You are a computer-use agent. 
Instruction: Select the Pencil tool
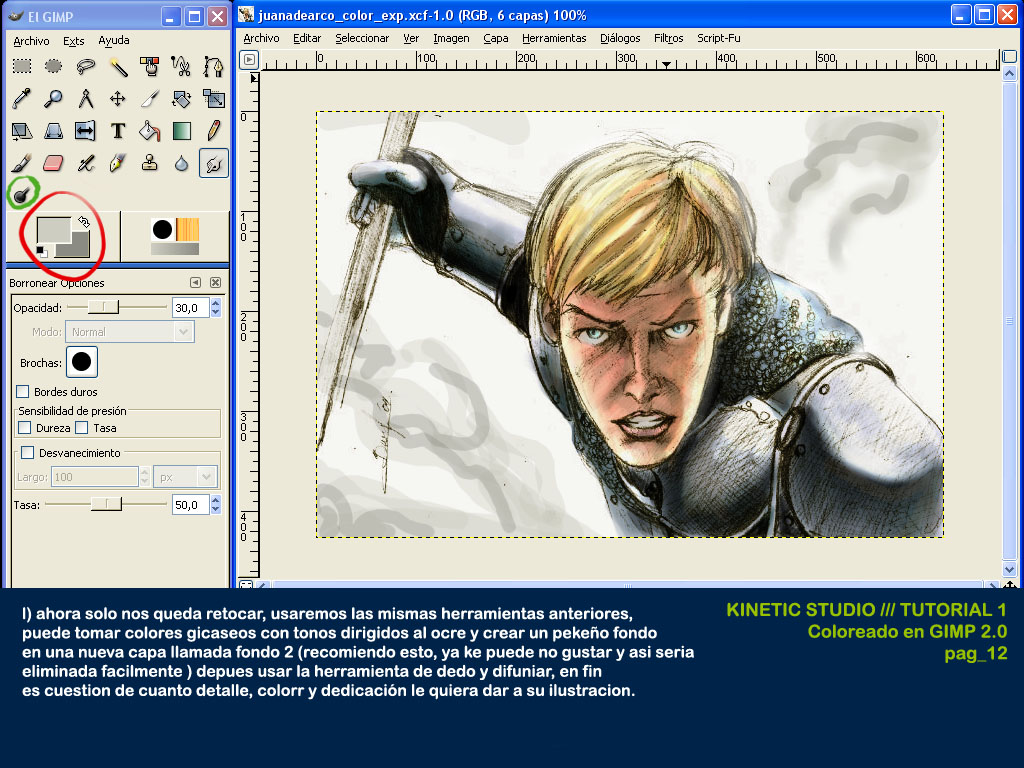click(213, 131)
